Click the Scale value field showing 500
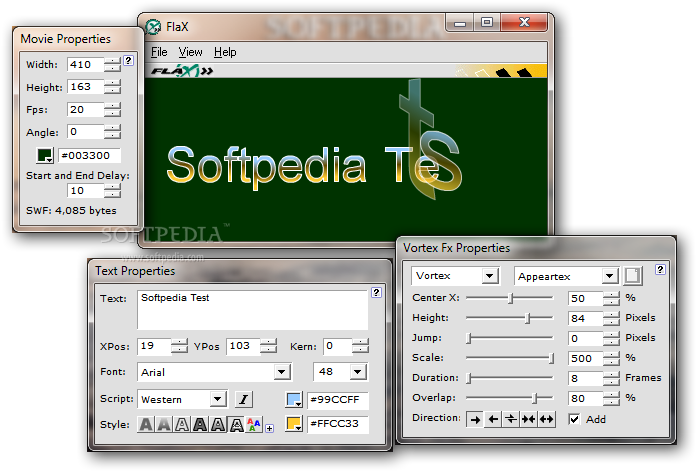697x472 pixels. (x=585, y=358)
